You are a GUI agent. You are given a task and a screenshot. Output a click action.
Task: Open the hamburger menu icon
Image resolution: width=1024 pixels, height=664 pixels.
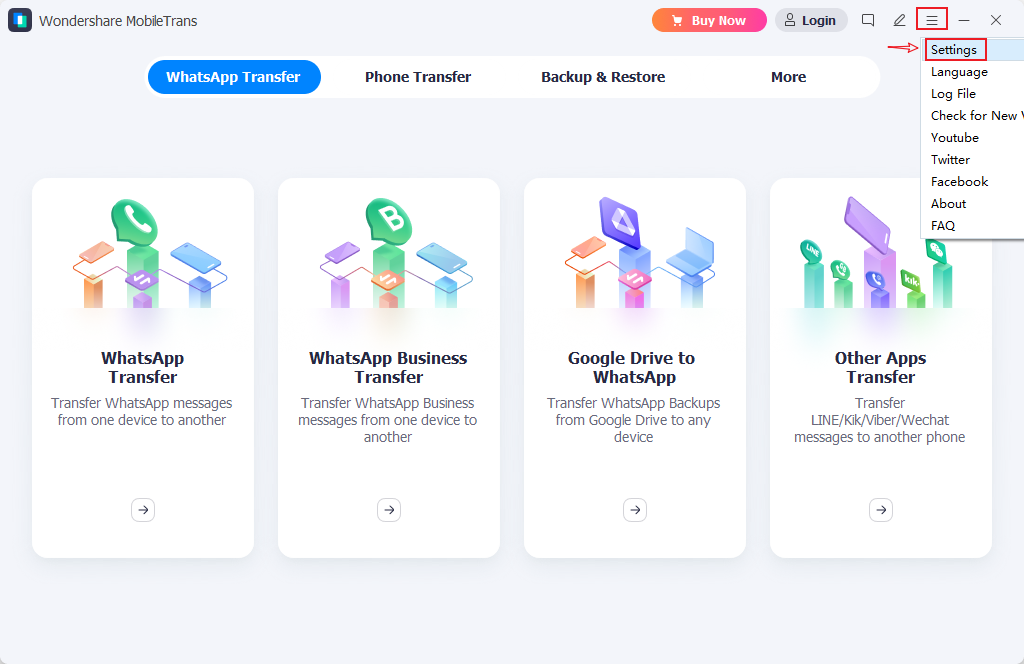tap(932, 20)
